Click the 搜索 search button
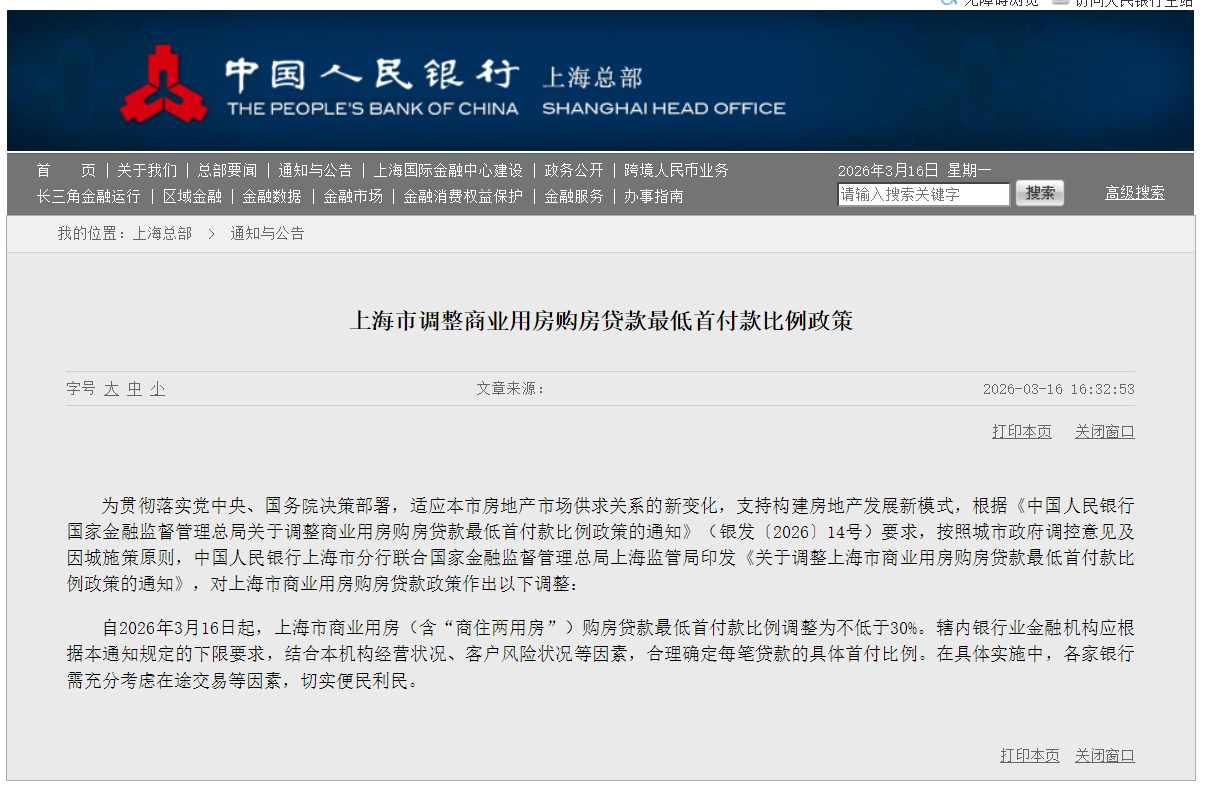 (x=1039, y=193)
